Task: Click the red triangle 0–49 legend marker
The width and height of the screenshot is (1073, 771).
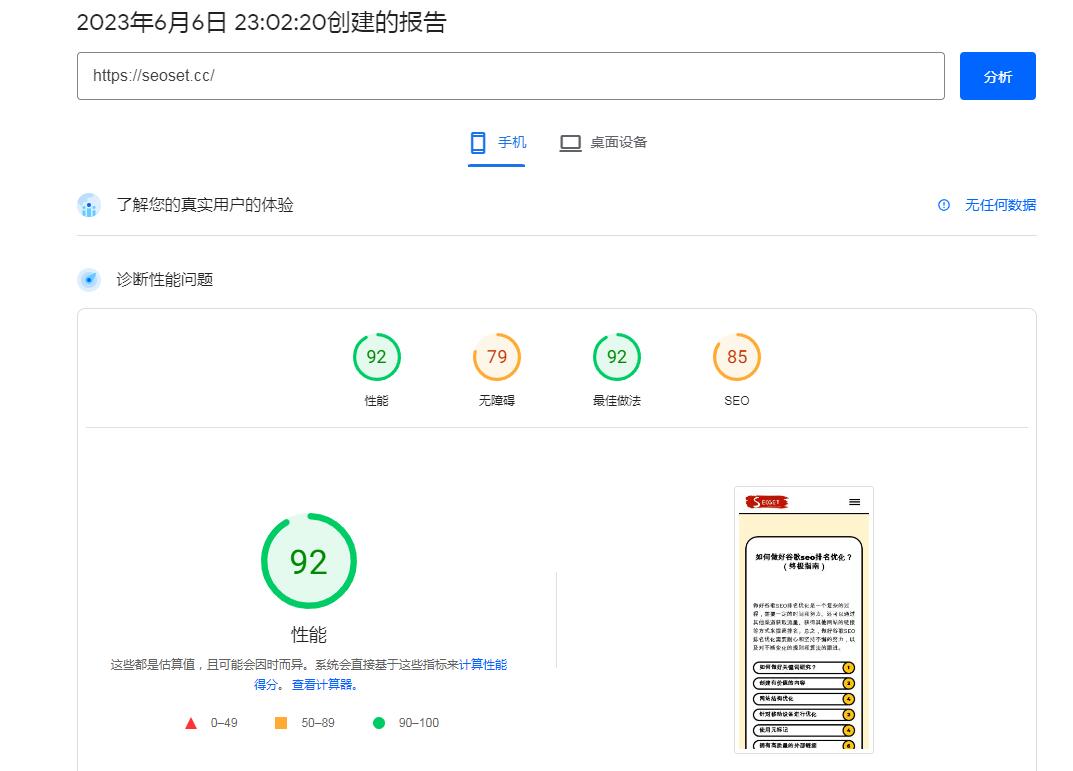Action: [x=191, y=723]
